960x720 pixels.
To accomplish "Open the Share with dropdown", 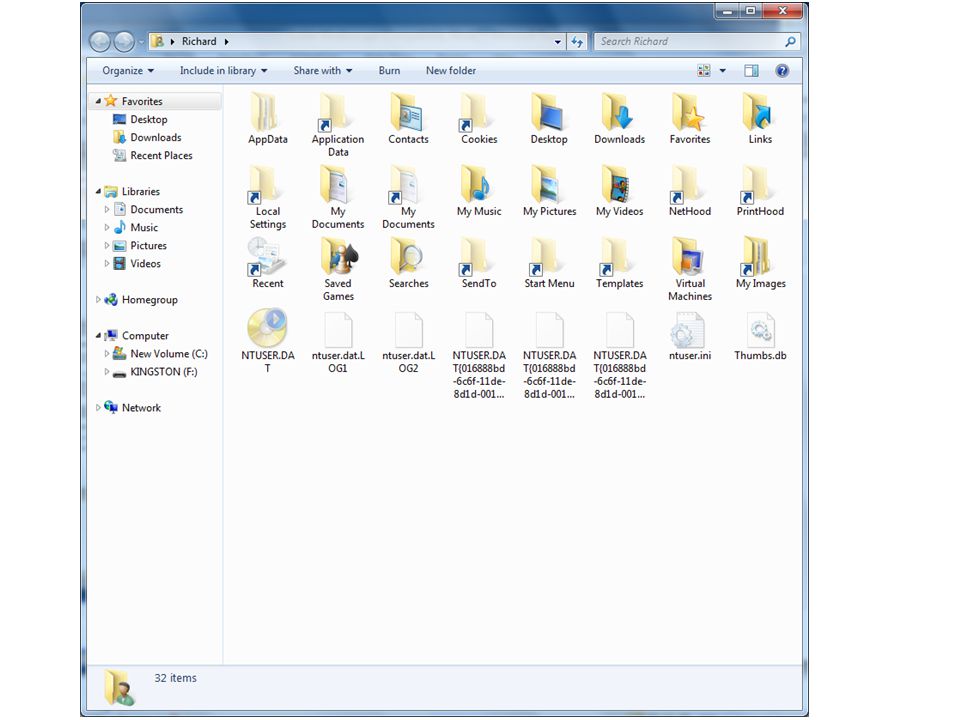I will tap(323, 70).
